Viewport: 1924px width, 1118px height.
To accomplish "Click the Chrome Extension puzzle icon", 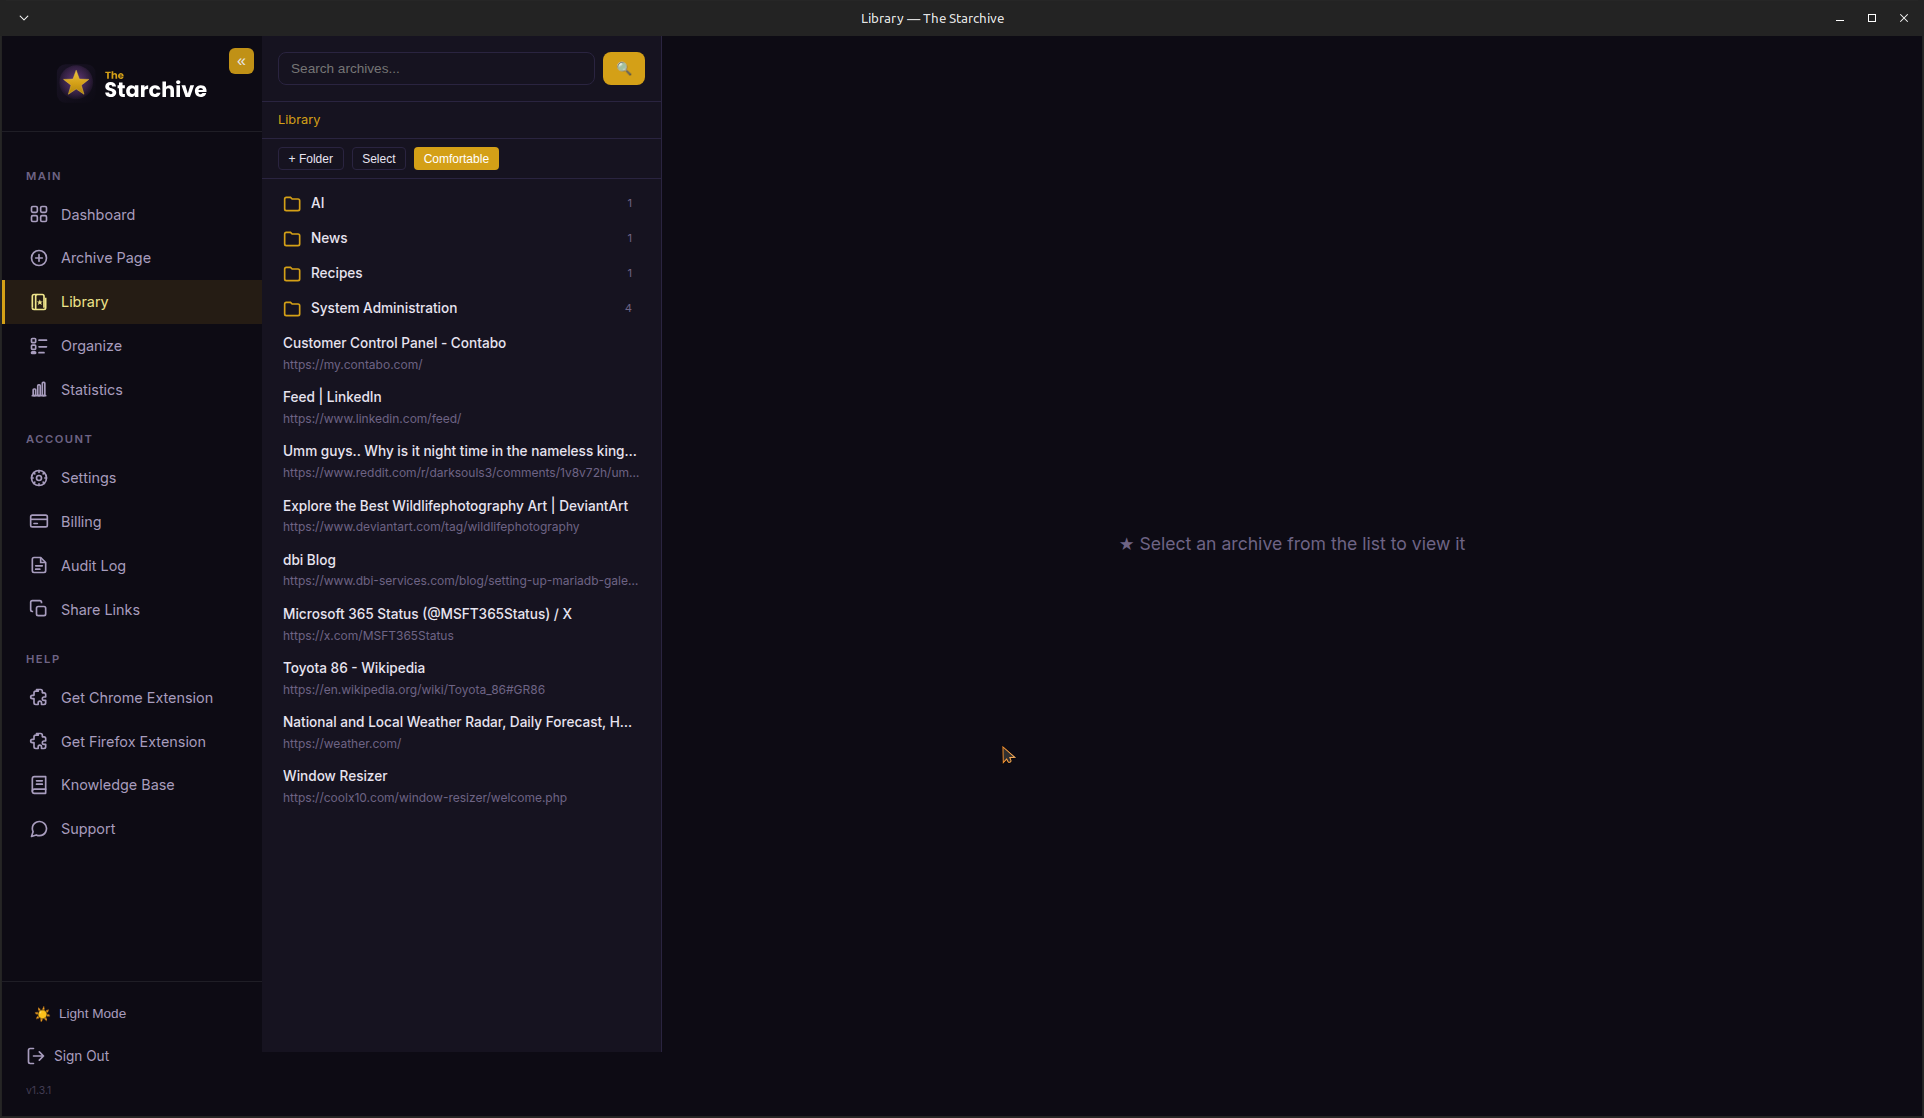I will click(39, 698).
